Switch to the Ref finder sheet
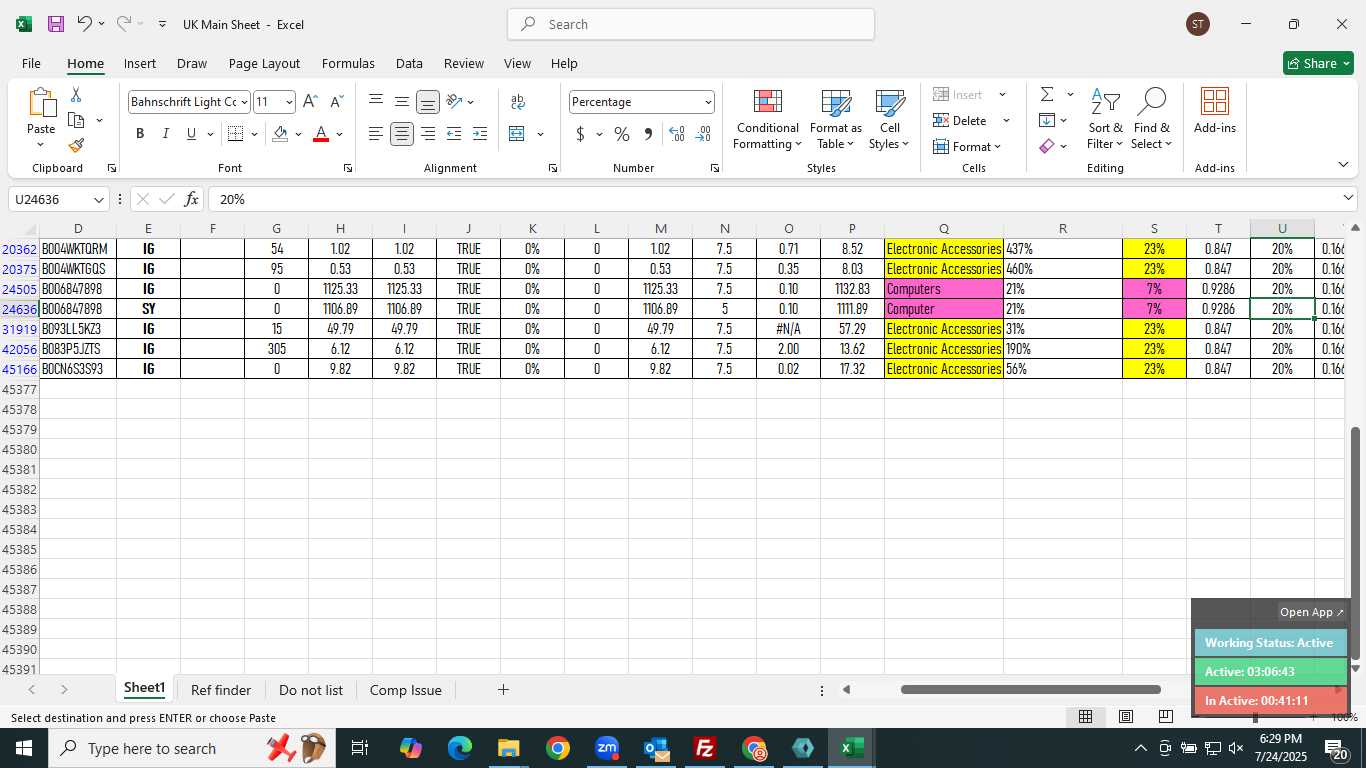 point(221,690)
